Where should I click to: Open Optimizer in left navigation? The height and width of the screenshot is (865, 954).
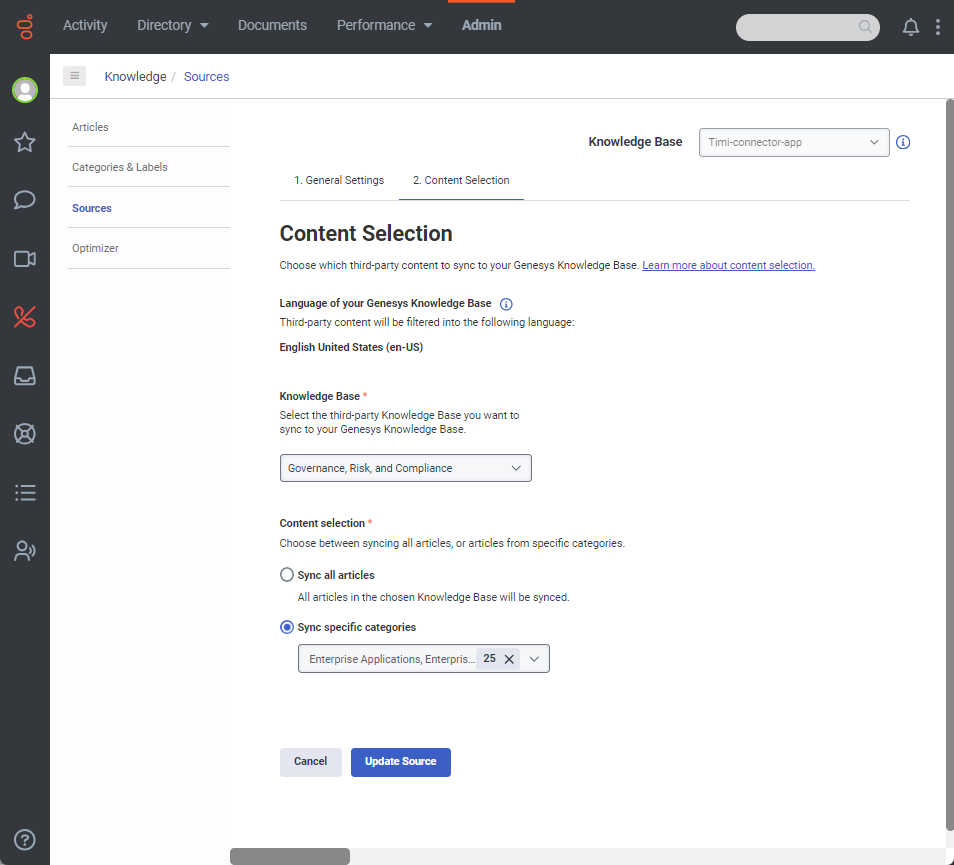click(95, 248)
